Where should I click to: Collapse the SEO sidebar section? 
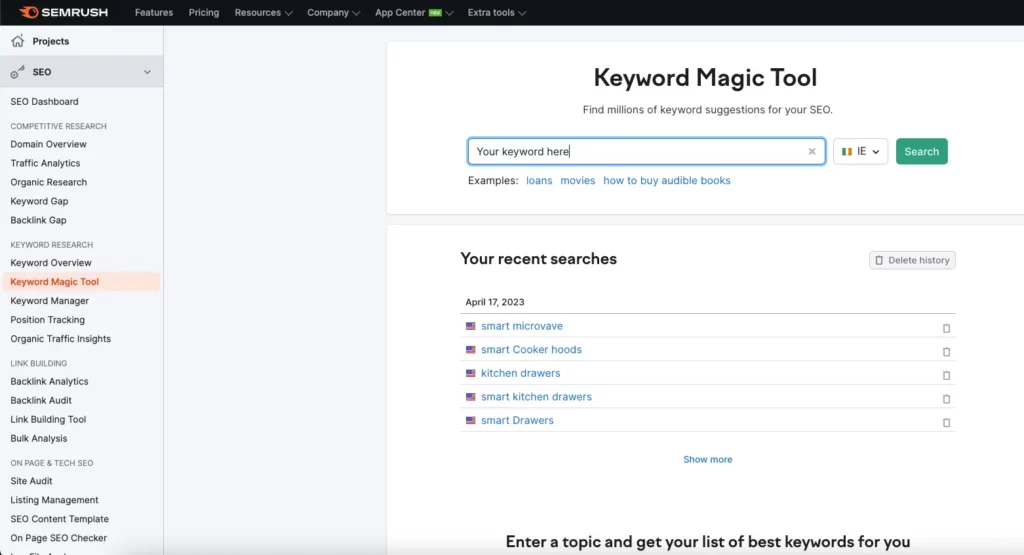147,72
